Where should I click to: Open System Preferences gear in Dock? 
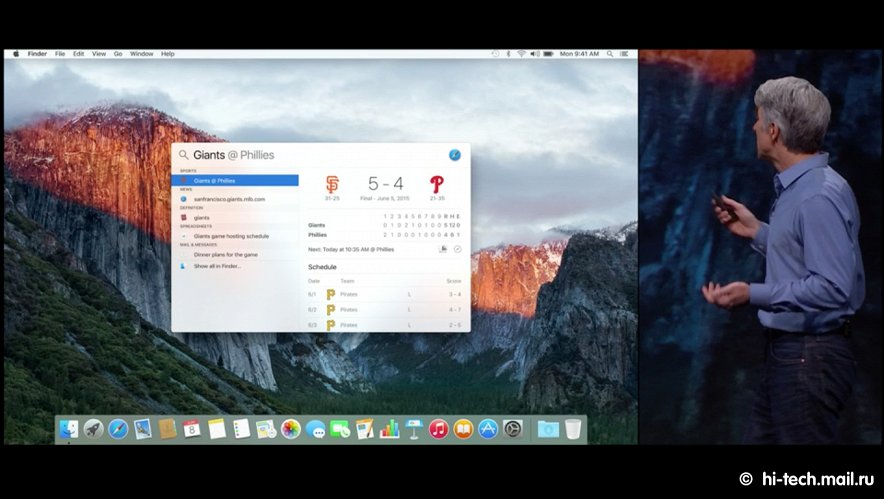(x=513, y=429)
